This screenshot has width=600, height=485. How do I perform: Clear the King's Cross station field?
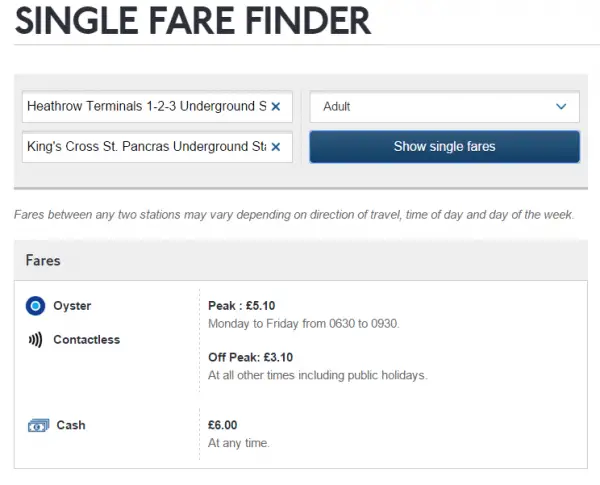coord(276,147)
